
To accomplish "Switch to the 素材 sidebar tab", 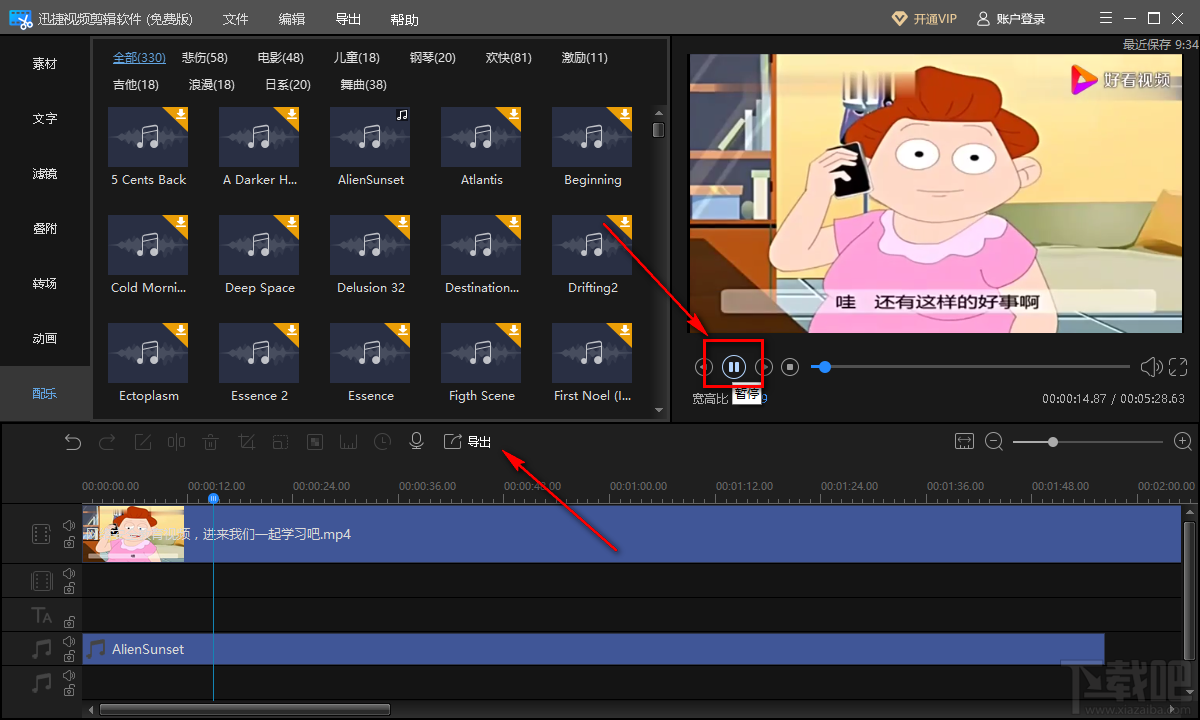I will 45,64.
